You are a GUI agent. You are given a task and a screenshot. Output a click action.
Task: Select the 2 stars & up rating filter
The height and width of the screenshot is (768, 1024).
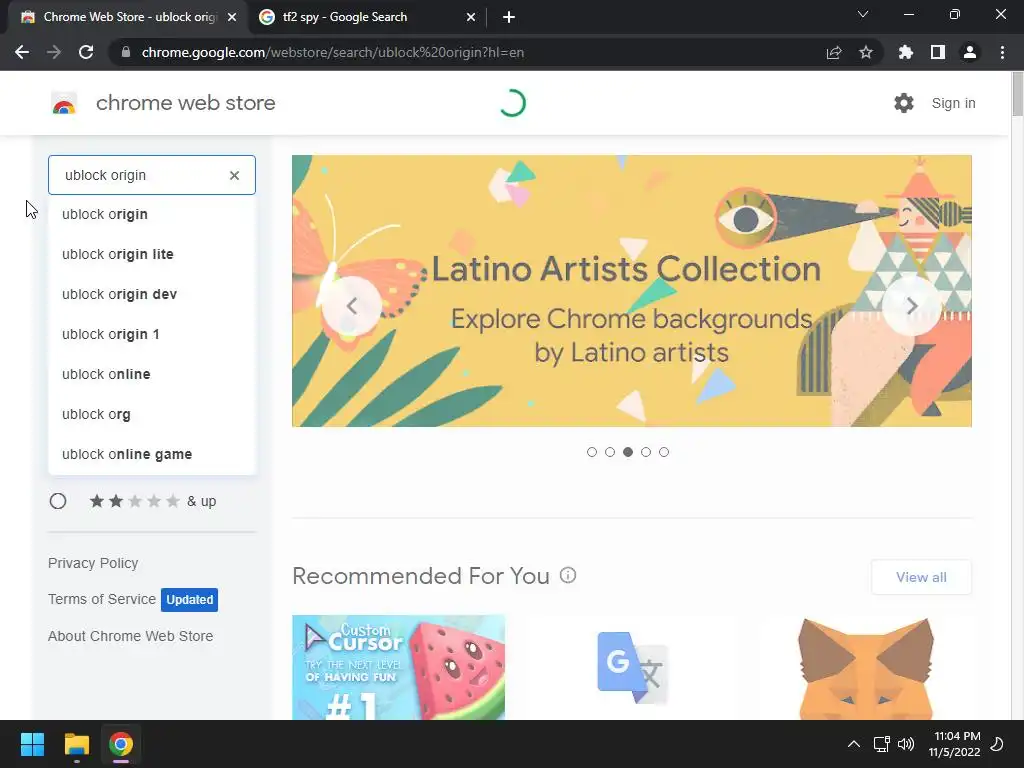[58, 501]
